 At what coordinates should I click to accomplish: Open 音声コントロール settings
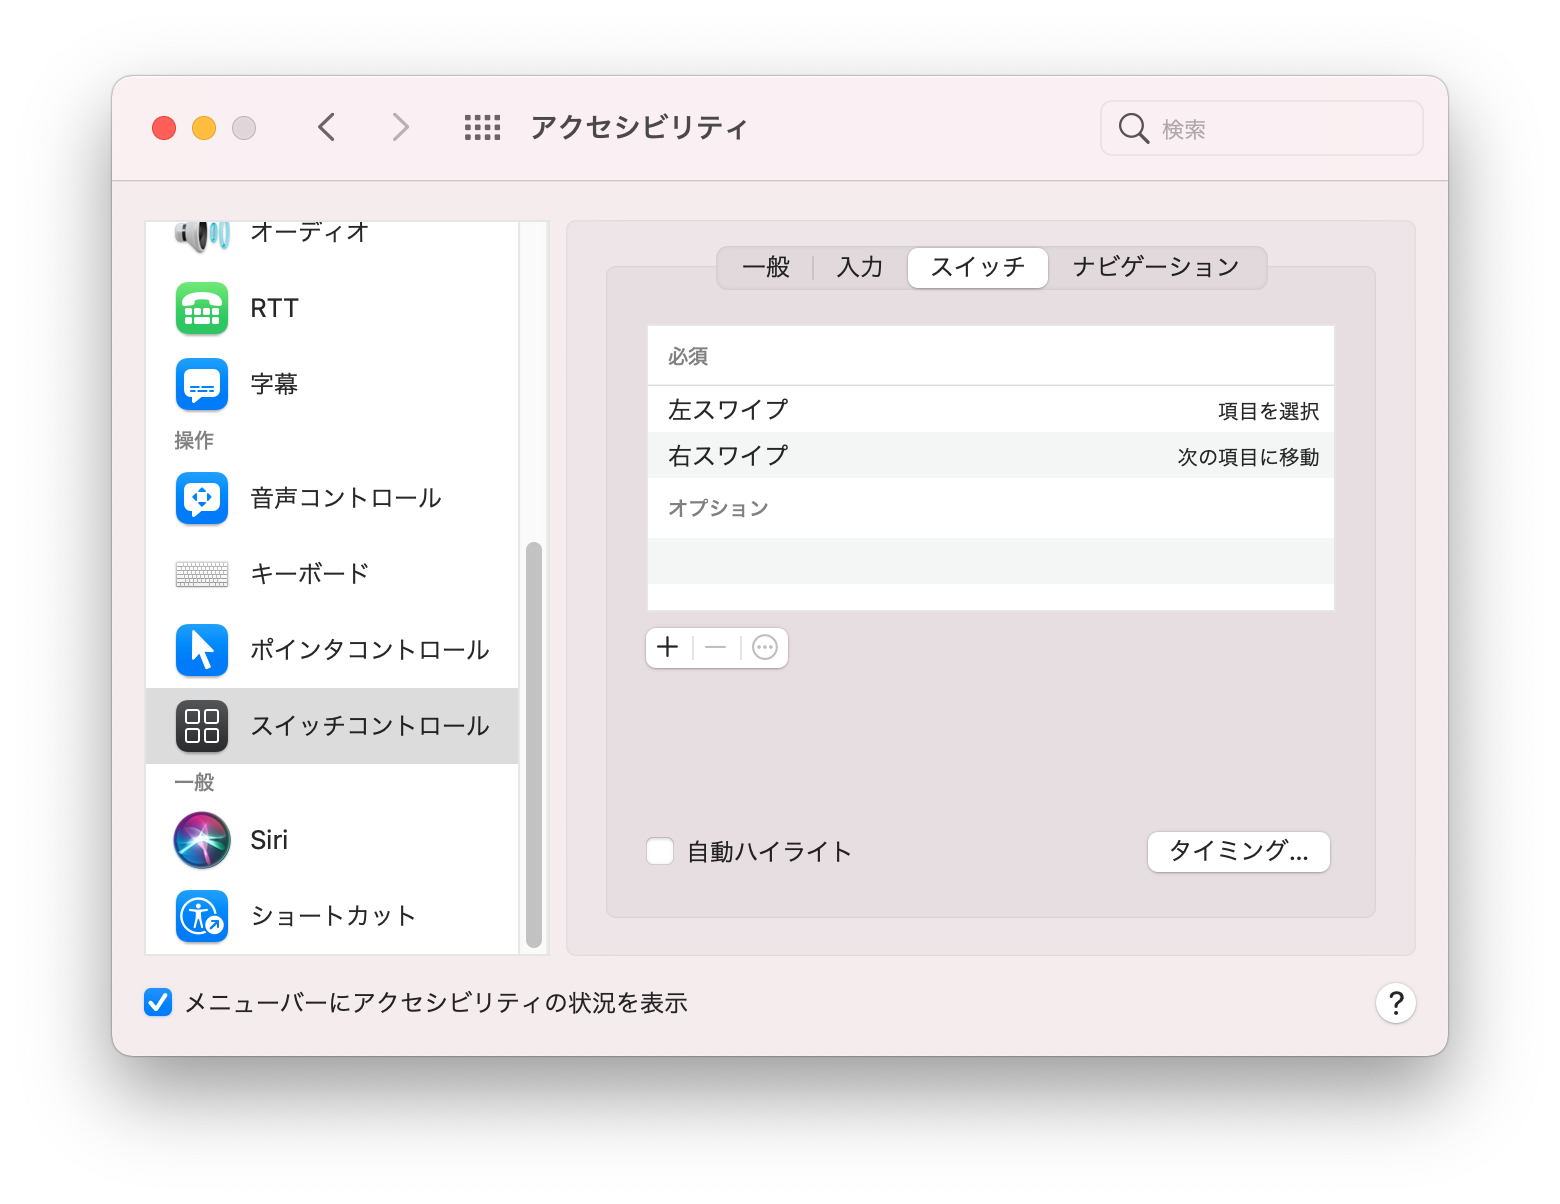[345, 498]
